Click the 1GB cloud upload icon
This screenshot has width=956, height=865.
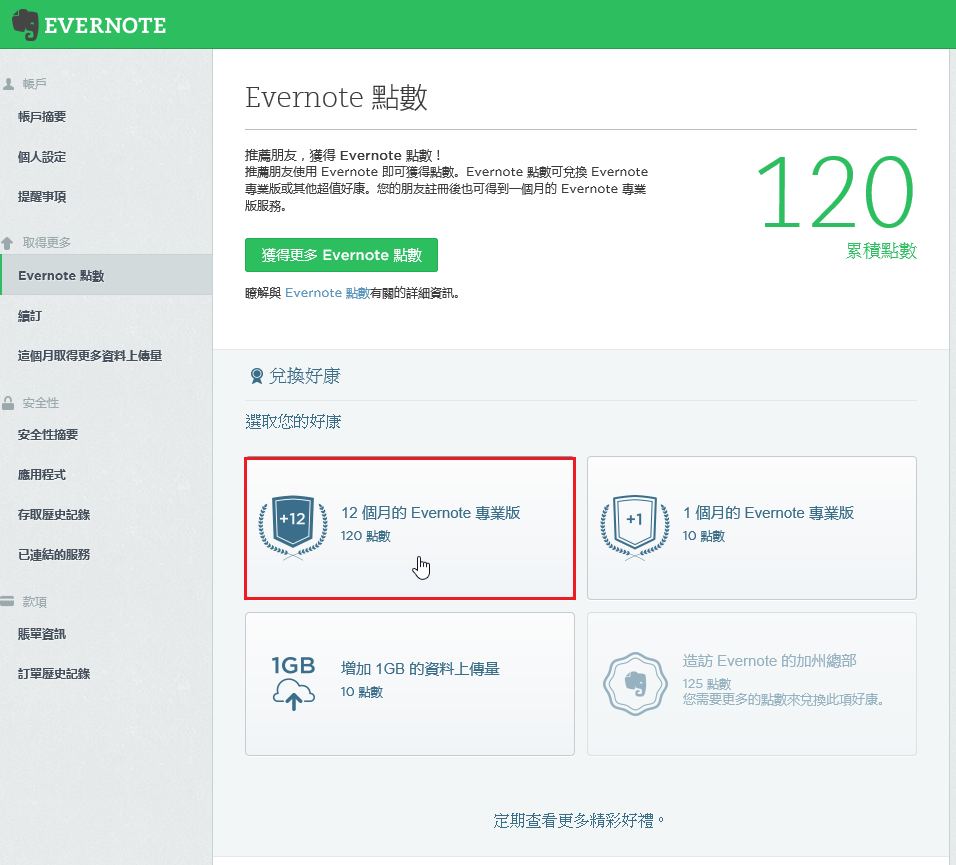[293, 683]
